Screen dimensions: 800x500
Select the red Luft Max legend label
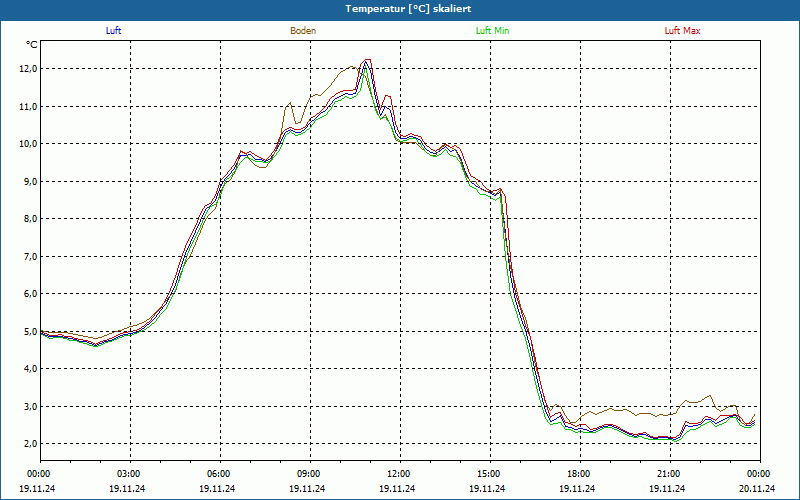[x=682, y=31]
